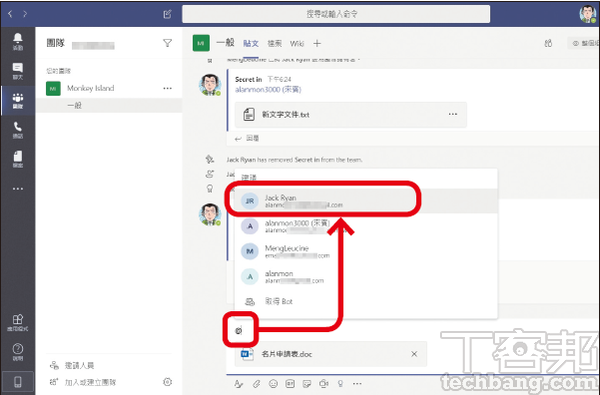Screen dimensions: 600x395
Task: Open more options for Monkey Island team
Action: [x=167, y=88]
